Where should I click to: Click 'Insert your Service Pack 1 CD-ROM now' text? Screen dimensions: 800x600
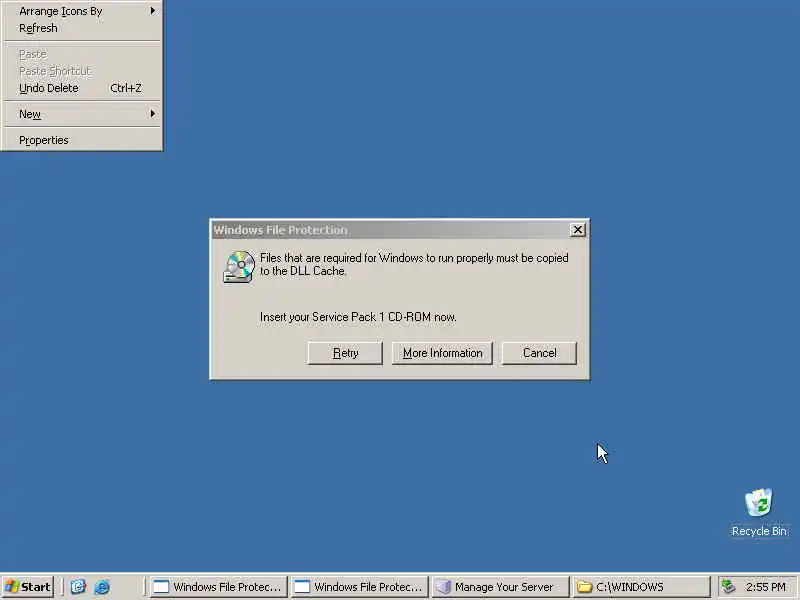[x=358, y=317]
